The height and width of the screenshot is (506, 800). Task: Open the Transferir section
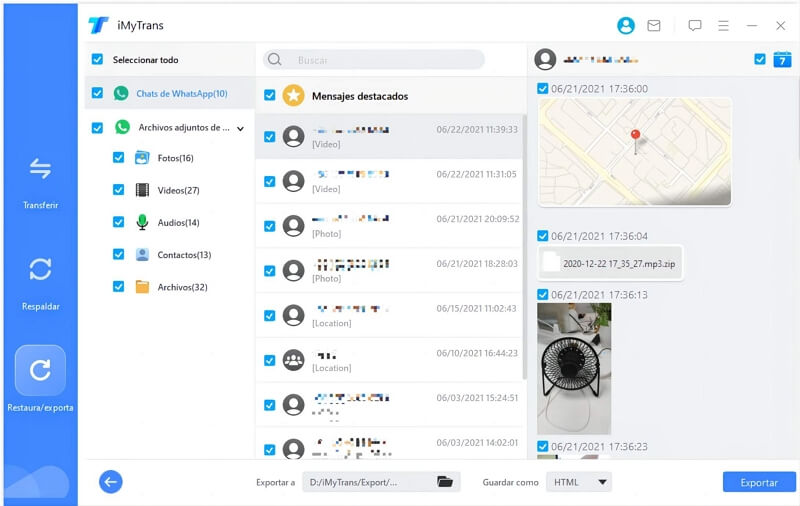pyautogui.click(x=40, y=183)
